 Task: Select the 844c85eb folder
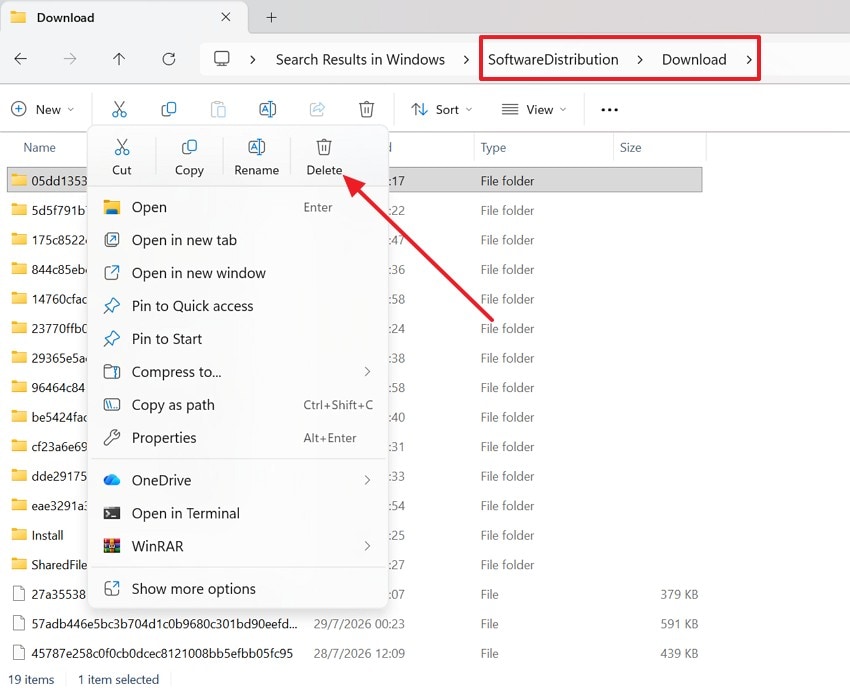(49, 269)
